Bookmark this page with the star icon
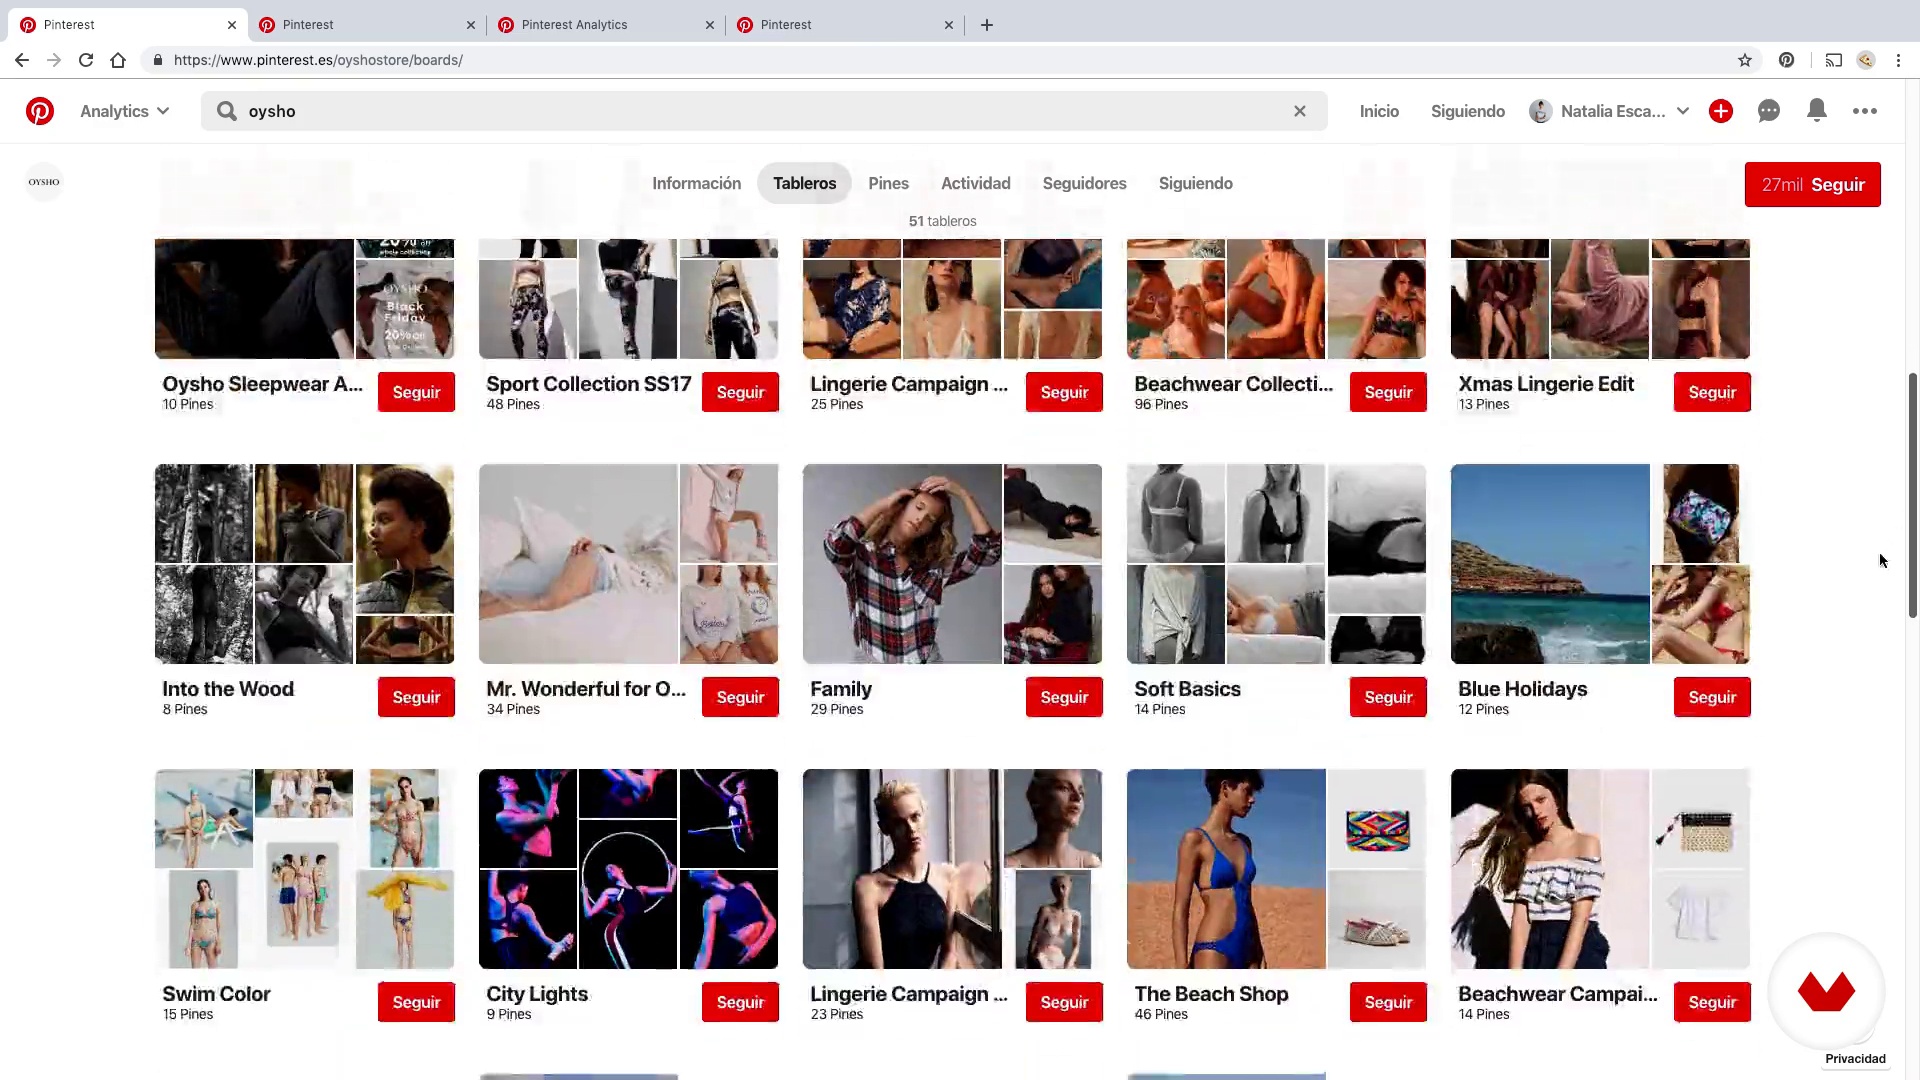The image size is (1920, 1080). (x=1745, y=60)
